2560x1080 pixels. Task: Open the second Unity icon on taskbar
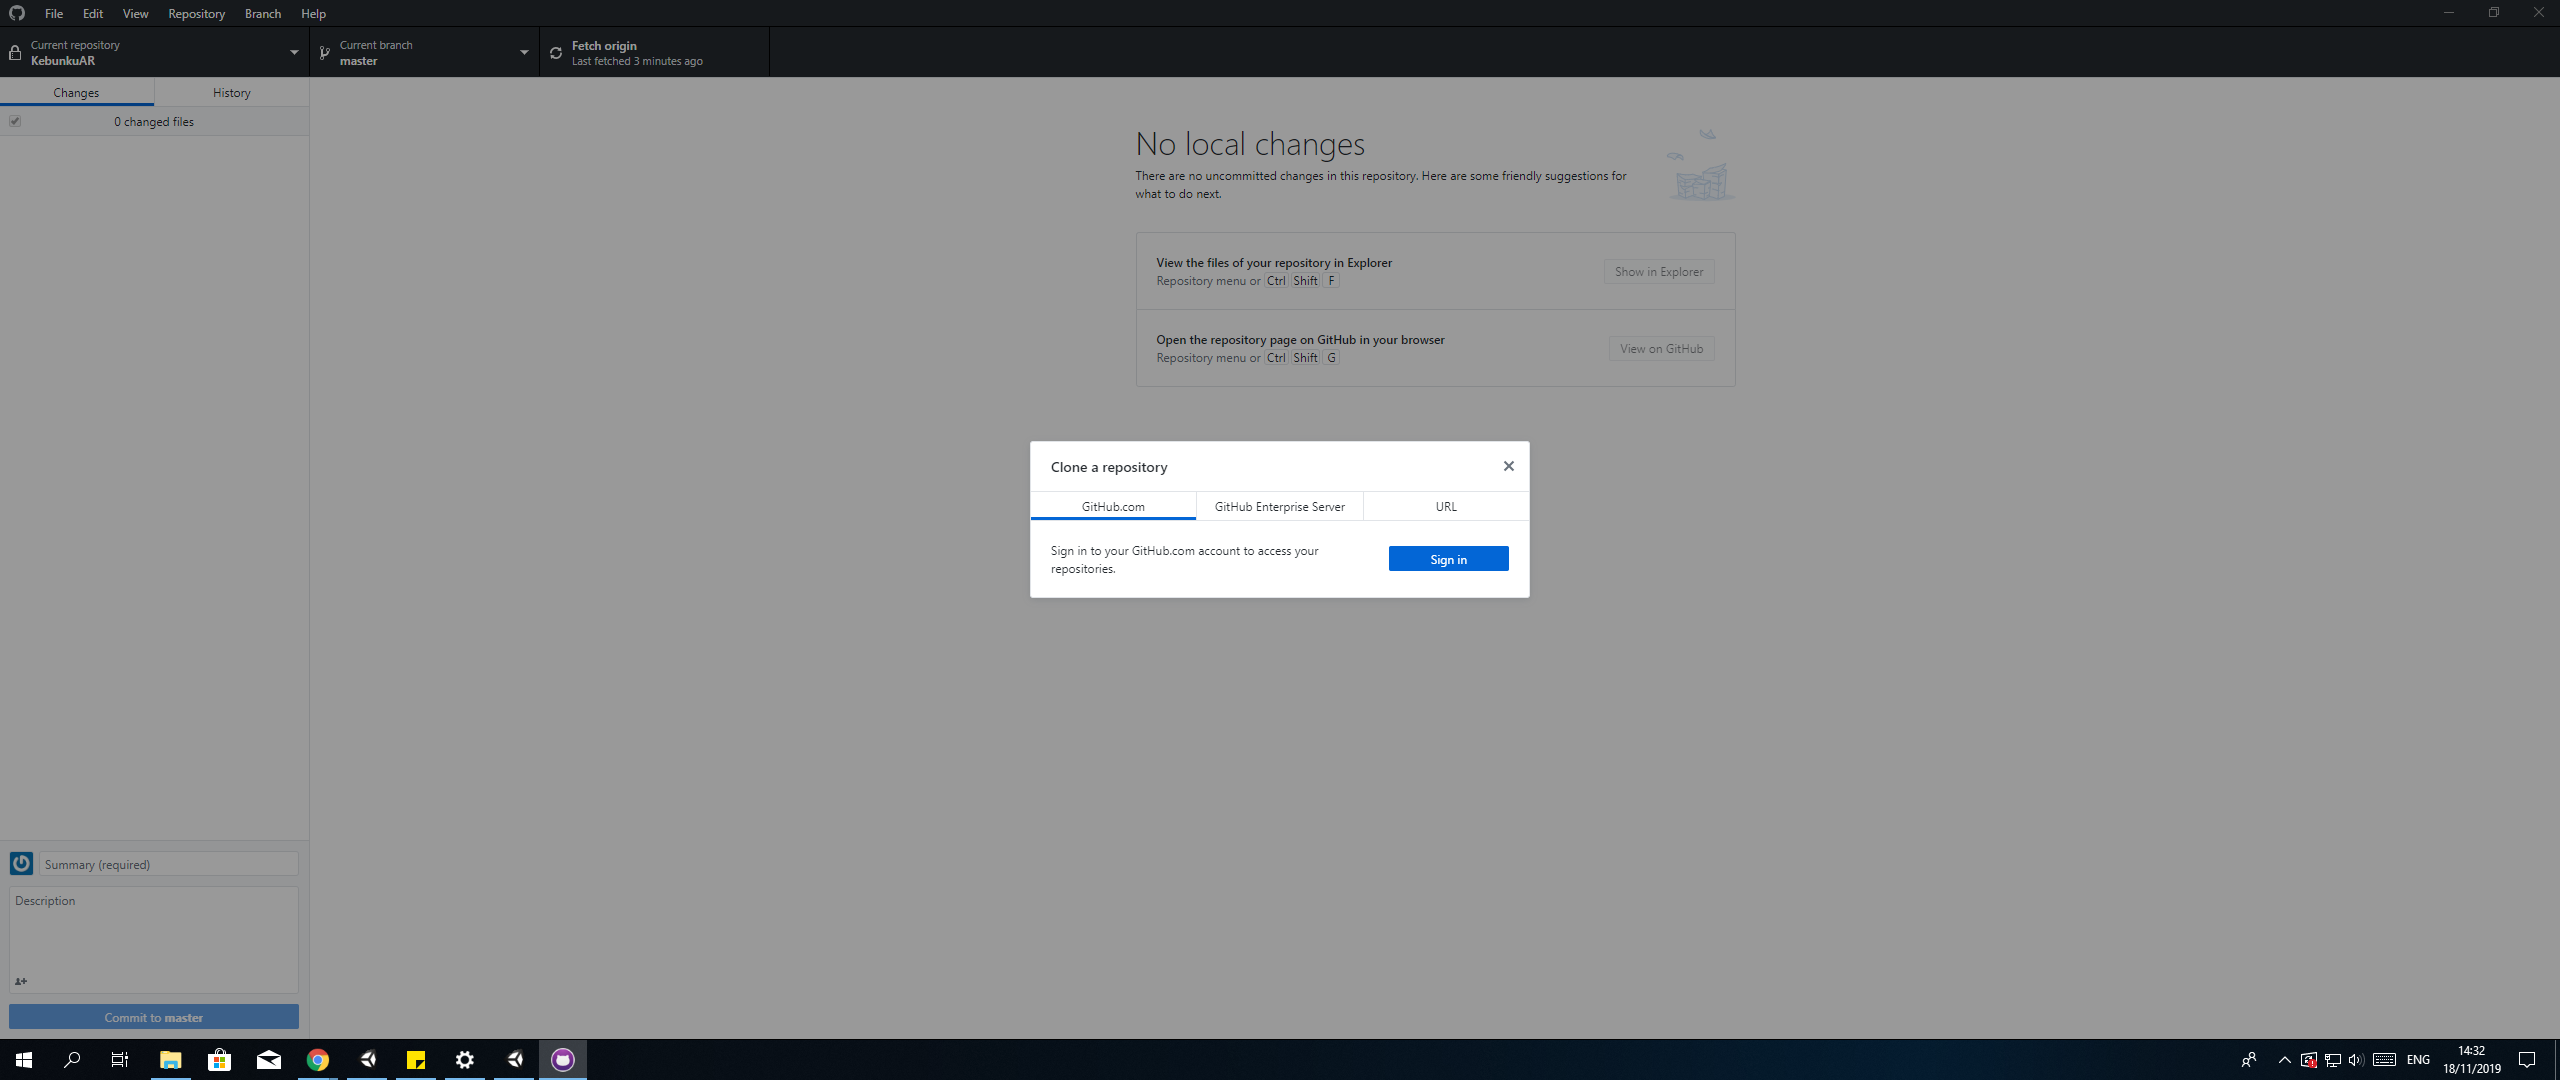pyautogui.click(x=514, y=1059)
